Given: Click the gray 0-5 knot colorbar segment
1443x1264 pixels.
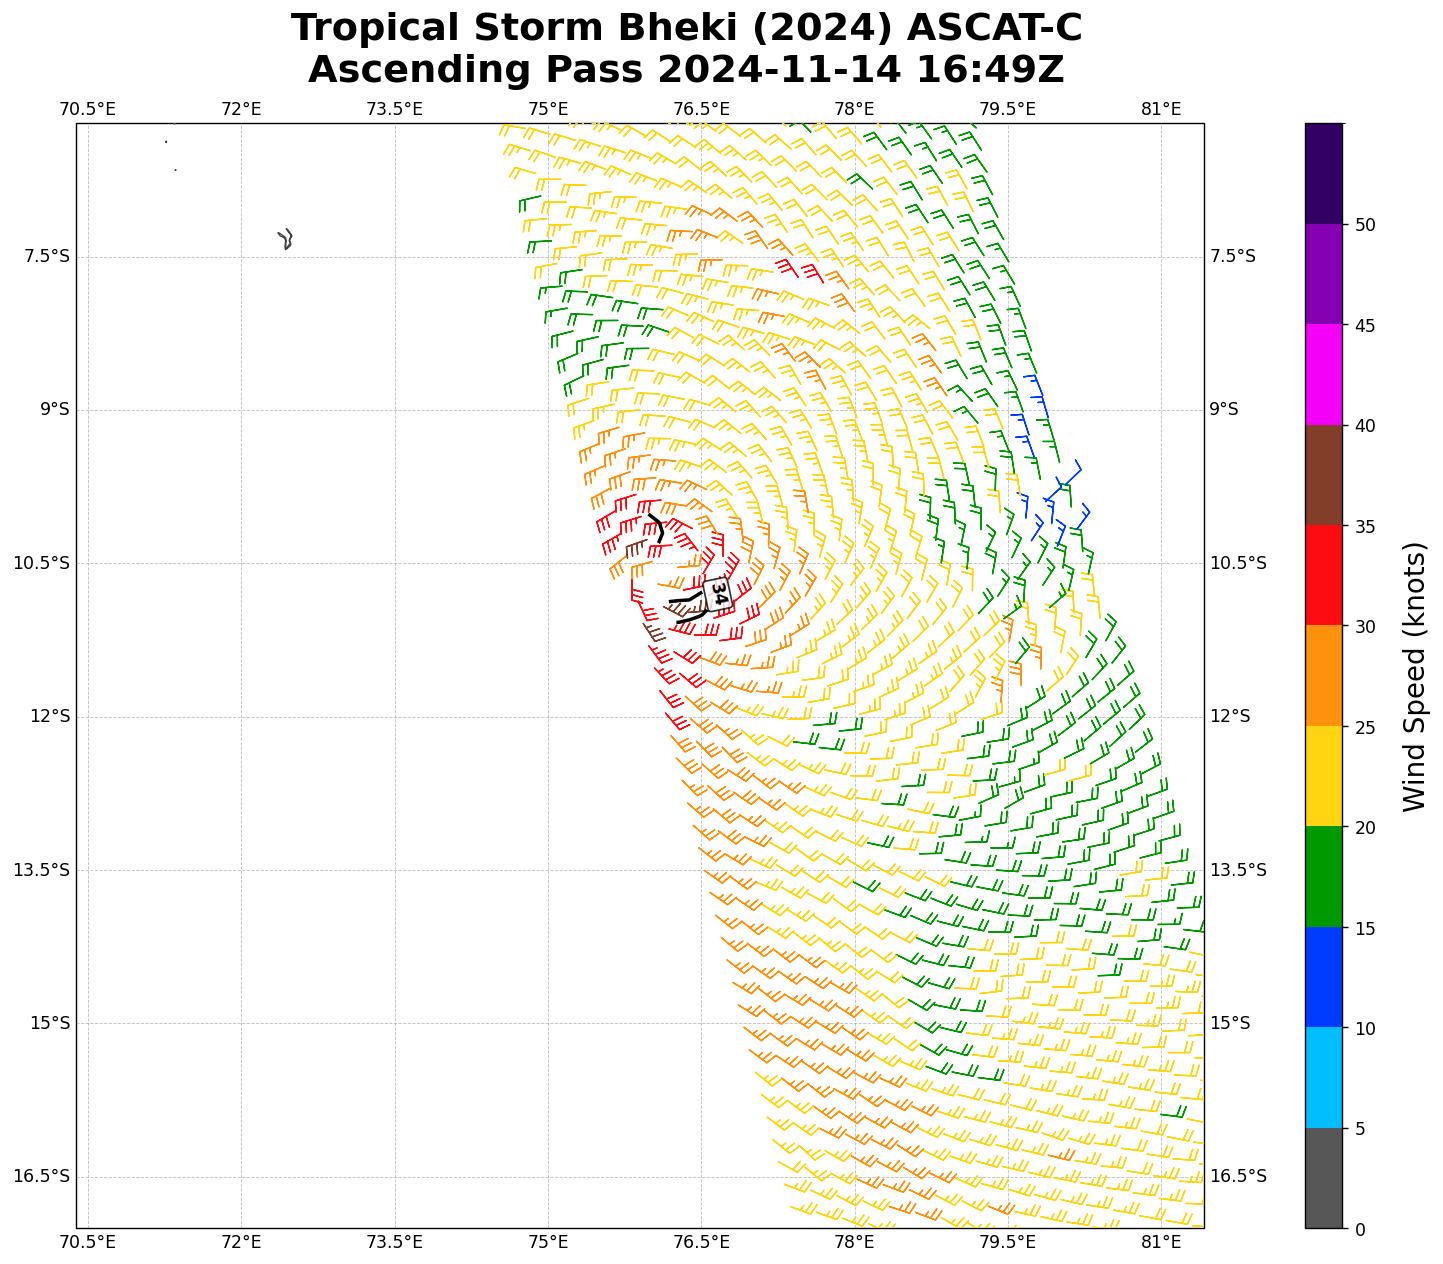Looking at the screenshot, I should tap(1324, 1178).
